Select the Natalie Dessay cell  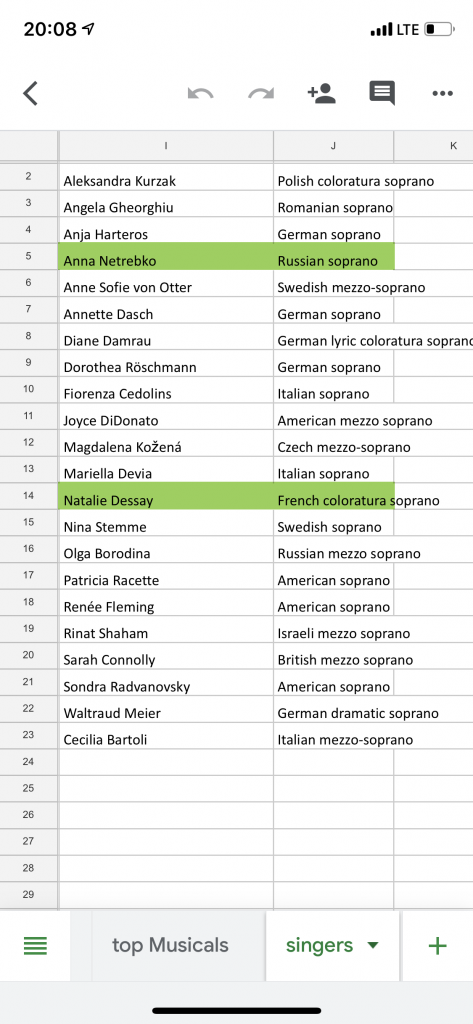(x=166, y=496)
